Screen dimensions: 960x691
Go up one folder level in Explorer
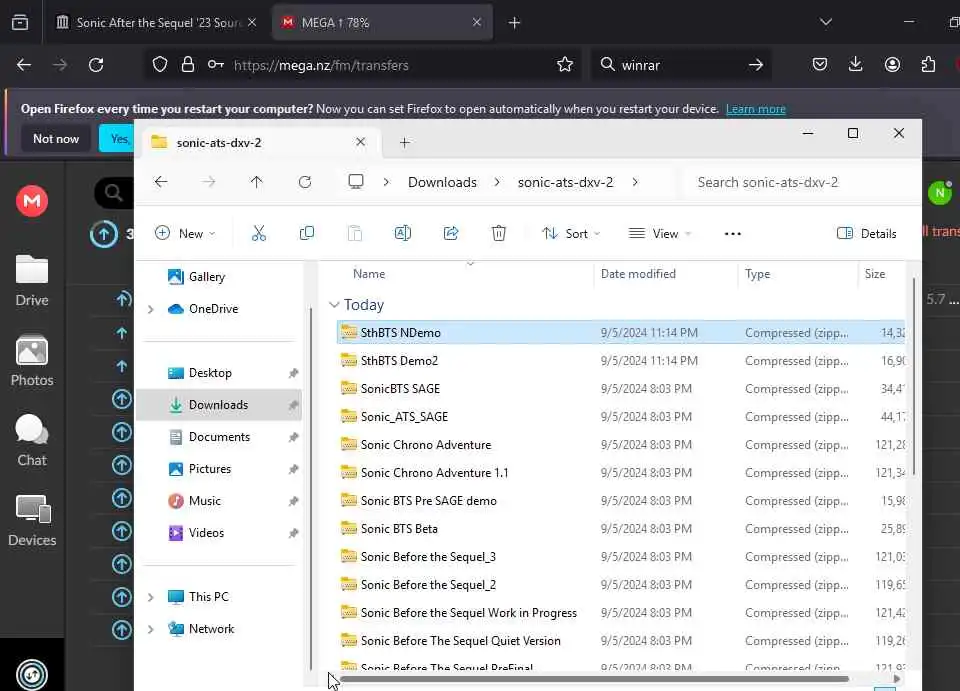tap(256, 182)
